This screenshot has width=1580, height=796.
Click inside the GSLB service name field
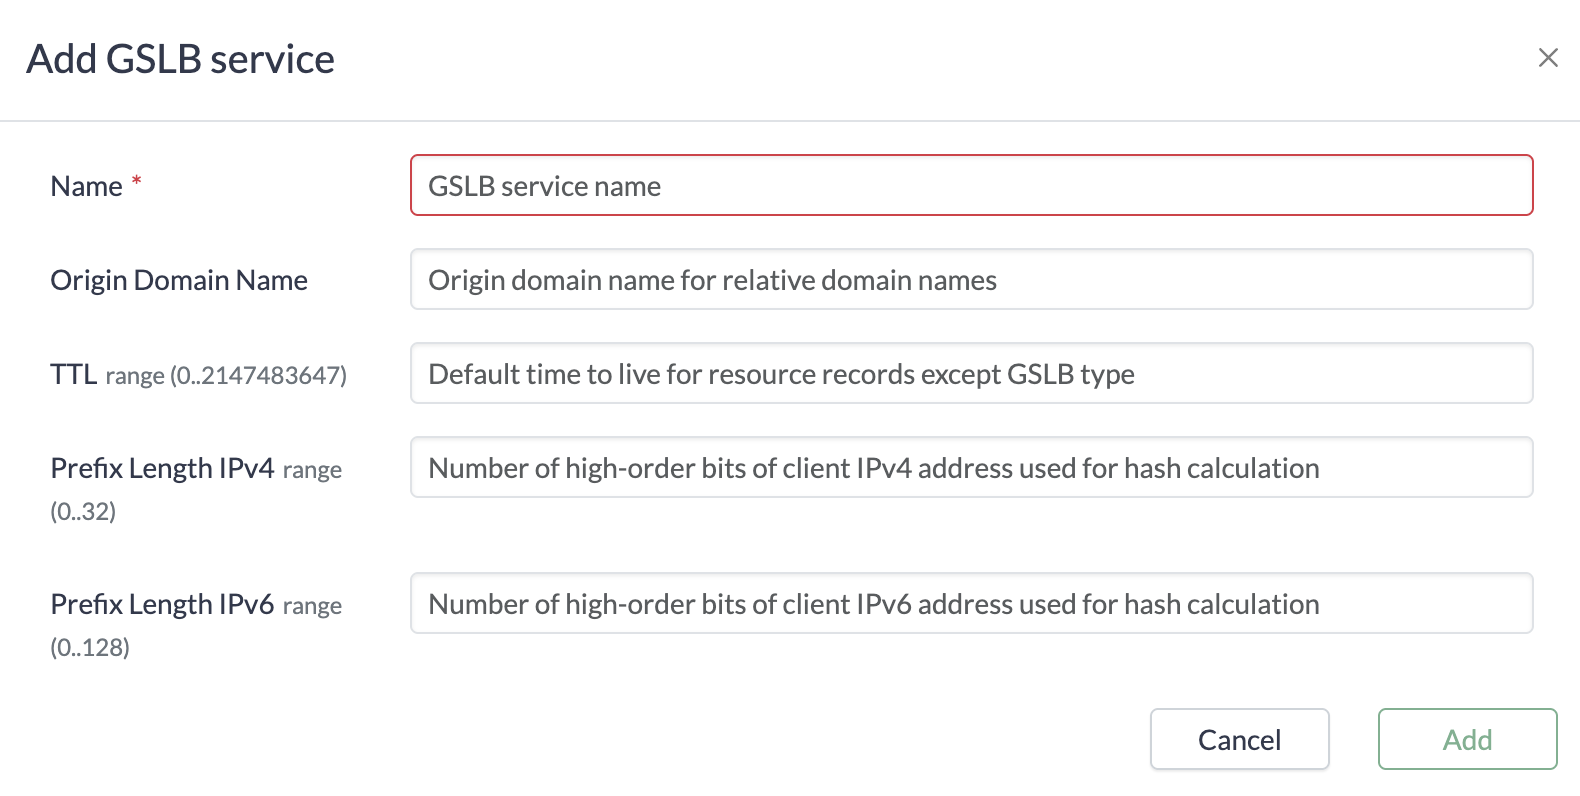[970, 185]
